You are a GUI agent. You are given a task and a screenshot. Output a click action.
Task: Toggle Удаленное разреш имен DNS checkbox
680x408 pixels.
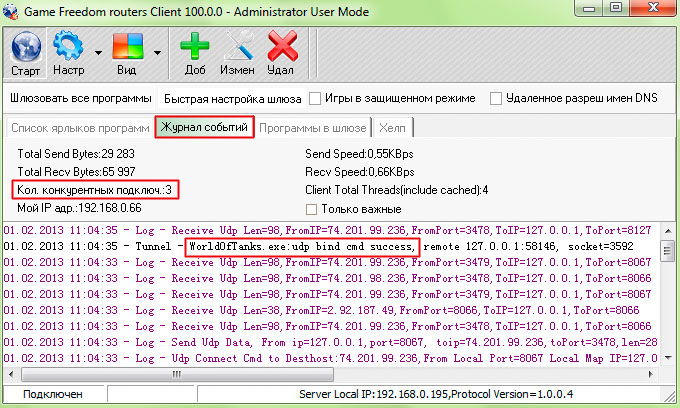496,99
